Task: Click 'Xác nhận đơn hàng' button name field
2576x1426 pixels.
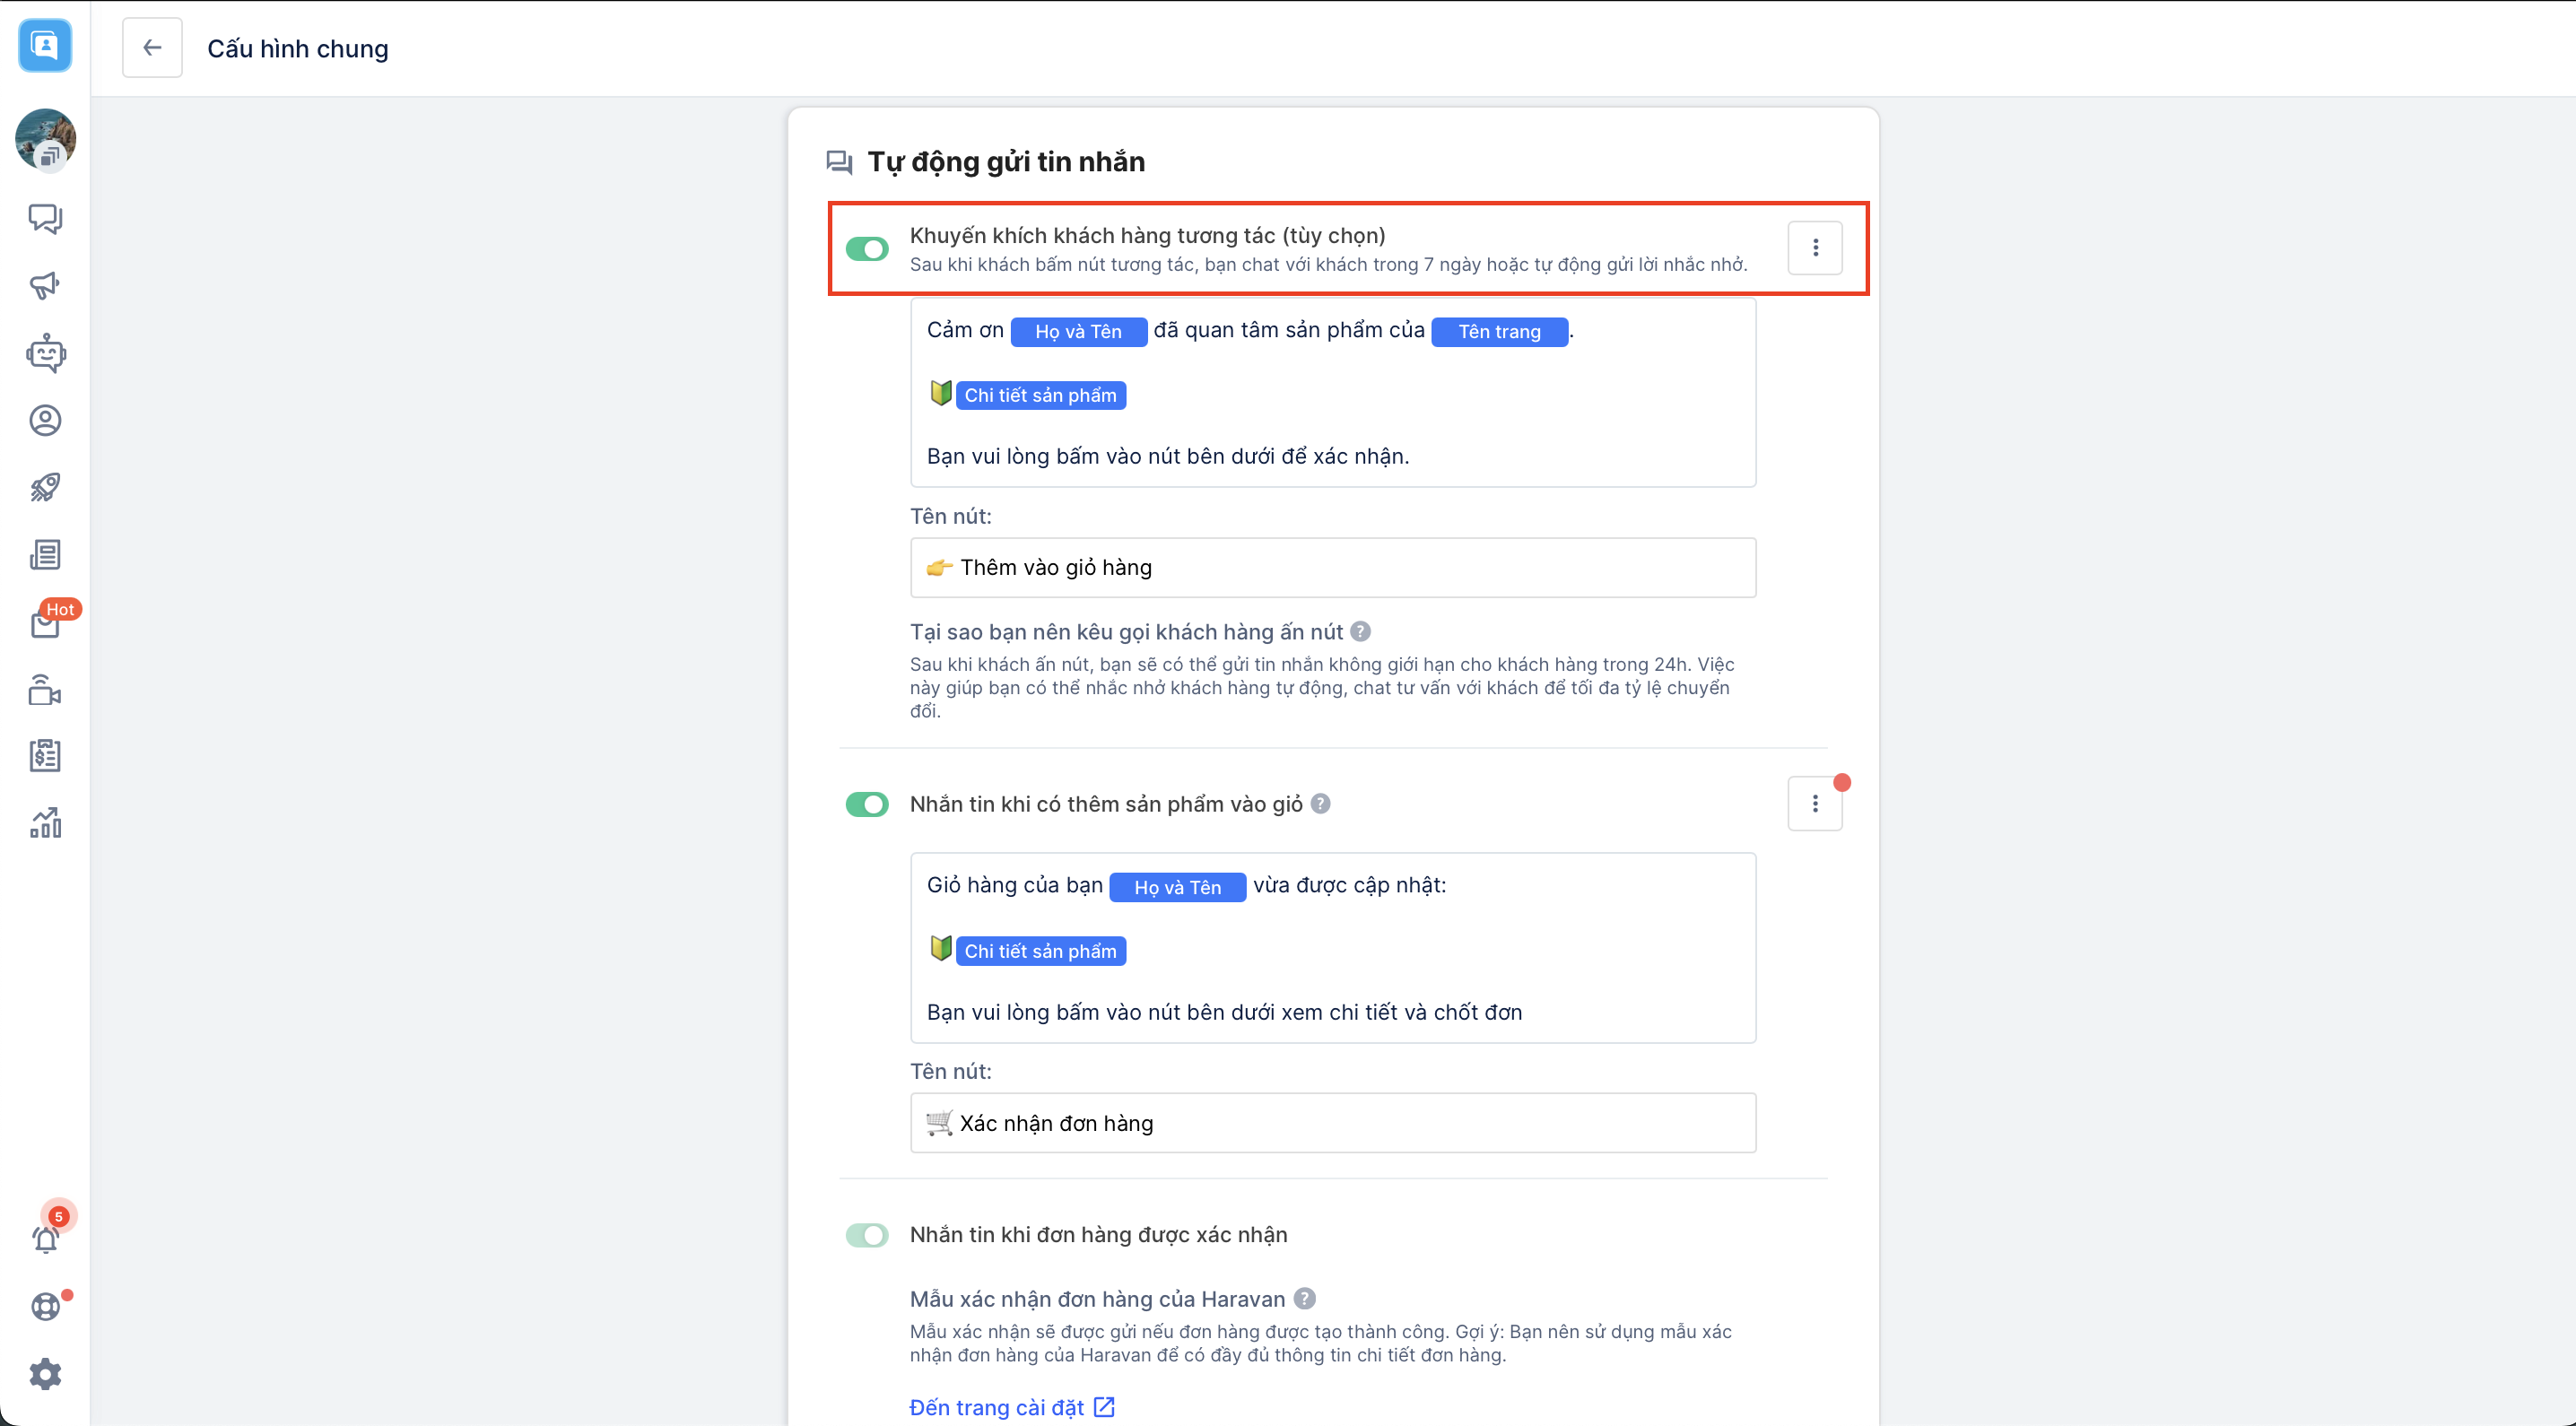Action: click(1332, 1122)
